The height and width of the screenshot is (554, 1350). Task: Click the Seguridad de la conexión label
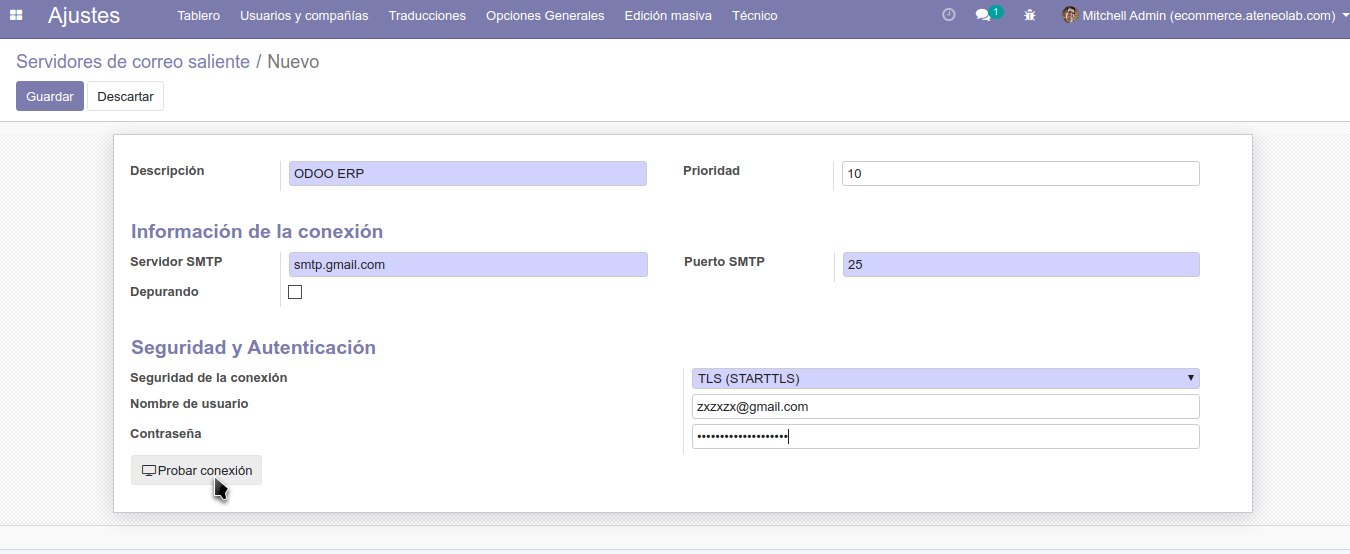(x=208, y=378)
